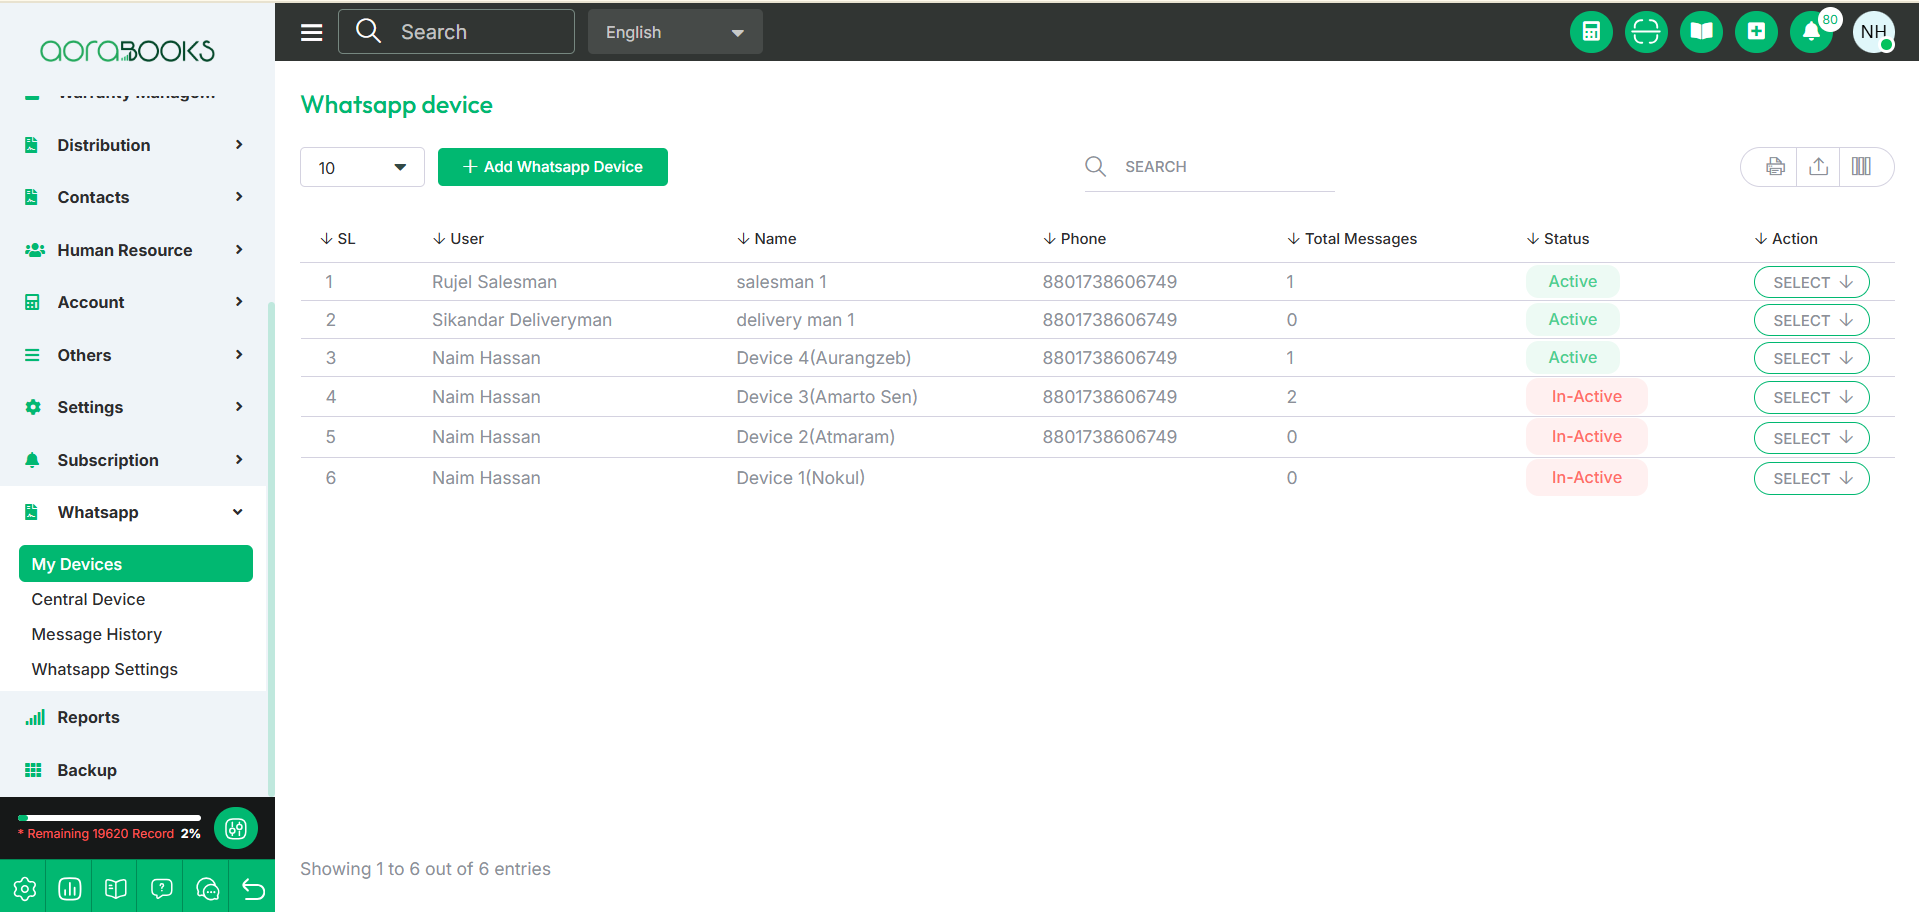Click the Reports bar chart icon
The width and height of the screenshot is (1919, 912).
click(35, 717)
